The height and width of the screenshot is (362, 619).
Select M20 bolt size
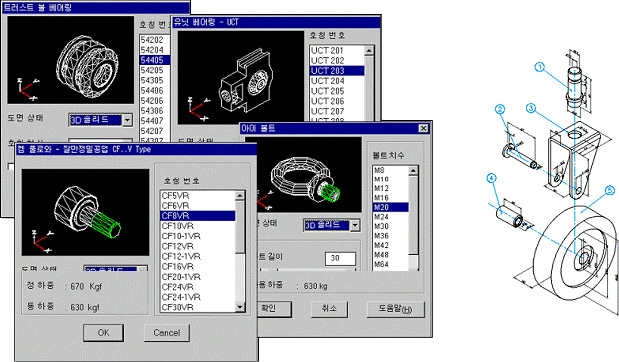point(391,207)
